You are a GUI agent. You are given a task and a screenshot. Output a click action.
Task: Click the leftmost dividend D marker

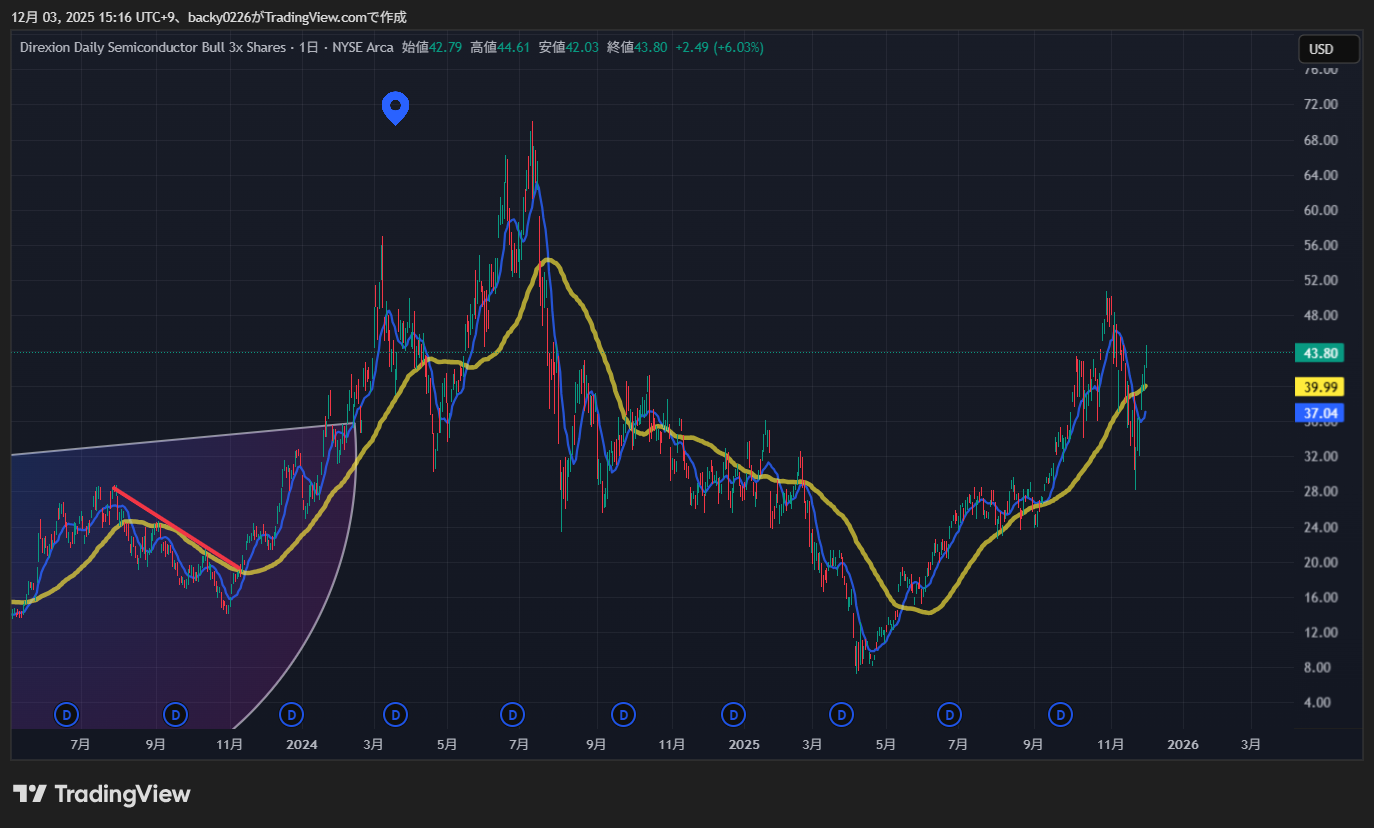pyautogui.click(x=67, y=714)
